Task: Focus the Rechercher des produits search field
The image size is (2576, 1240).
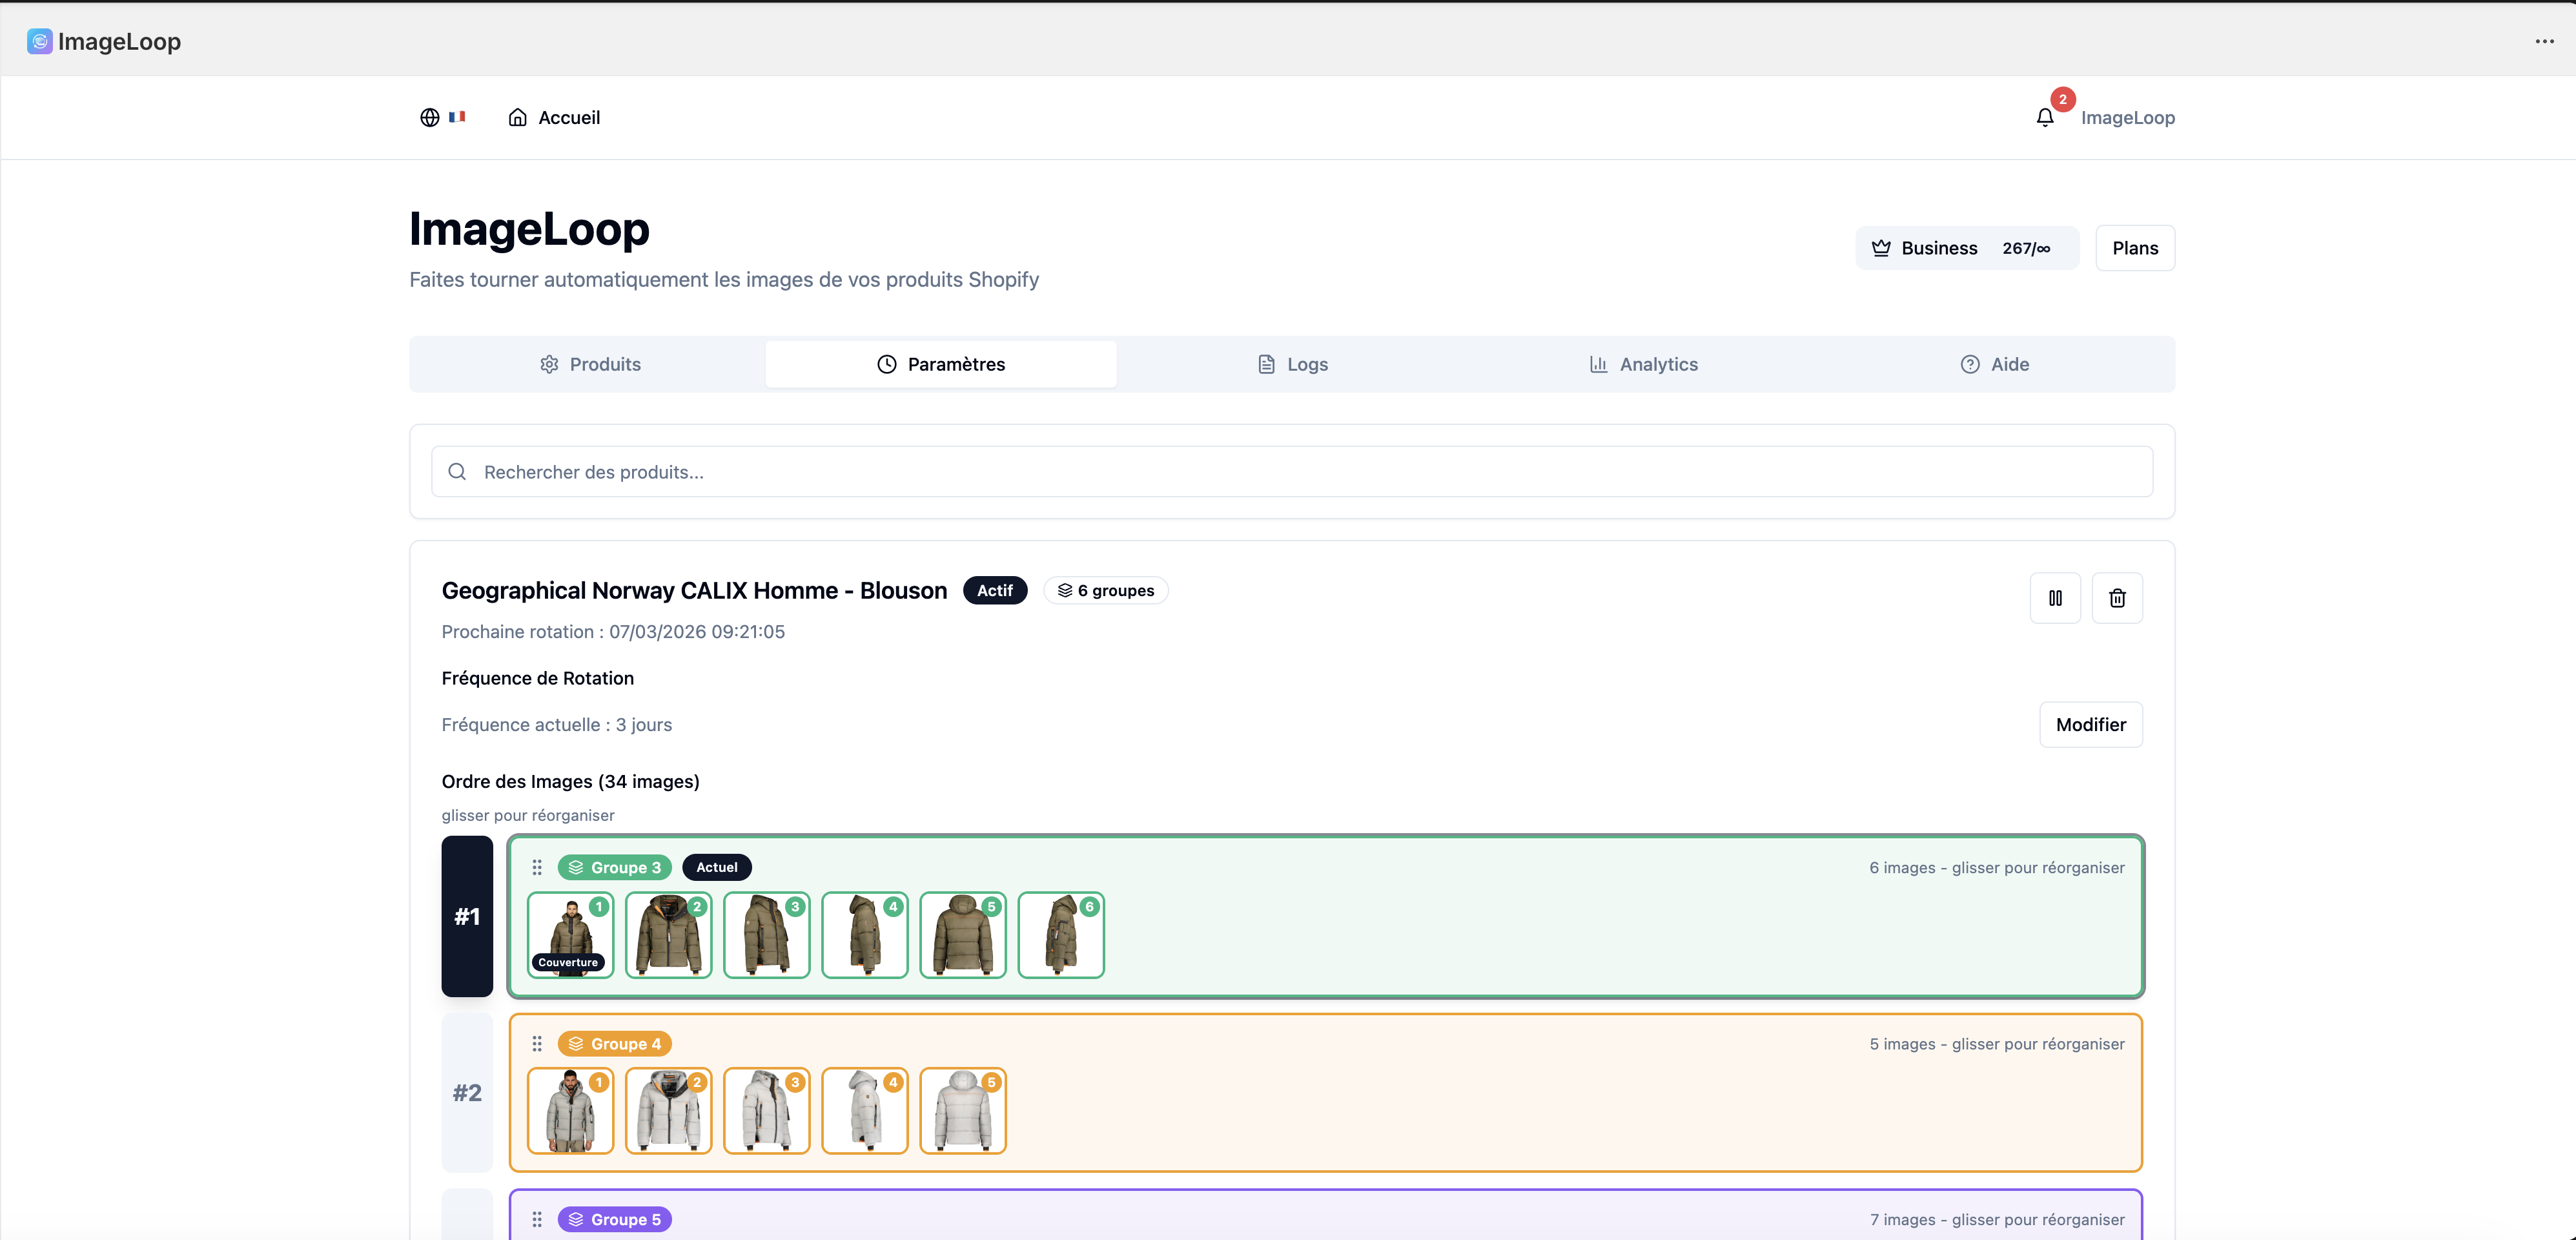Action: coord(1292,472)
